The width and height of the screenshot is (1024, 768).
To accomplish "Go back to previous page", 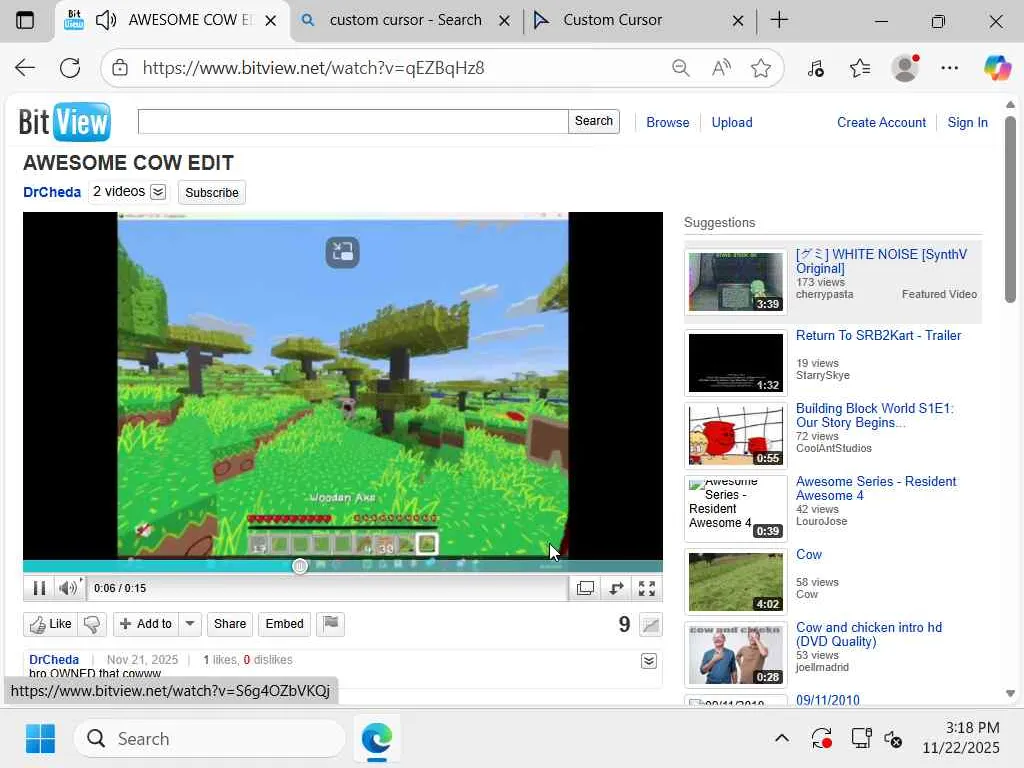I will tap(25, 68).
